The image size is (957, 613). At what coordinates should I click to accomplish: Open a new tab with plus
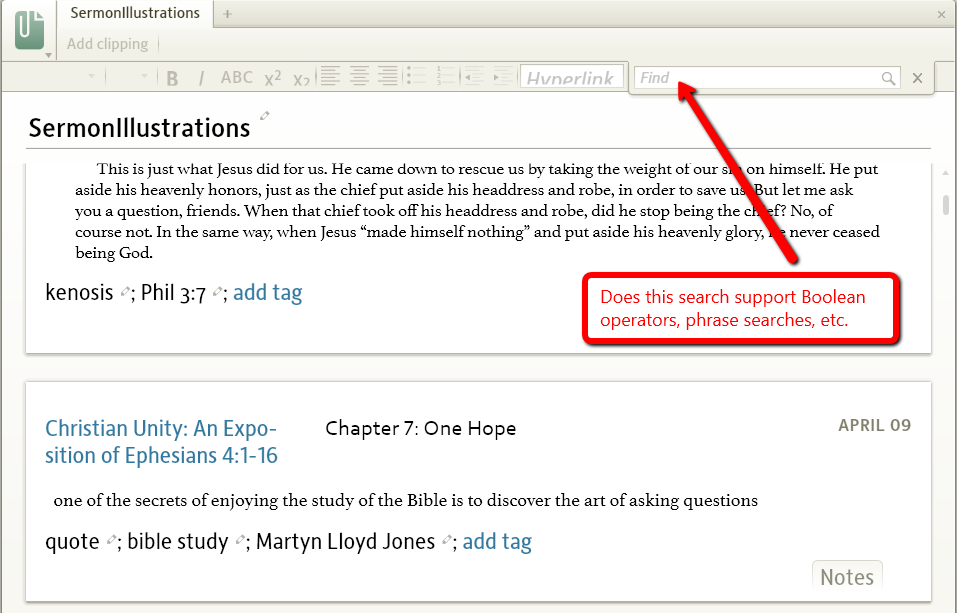227,14
